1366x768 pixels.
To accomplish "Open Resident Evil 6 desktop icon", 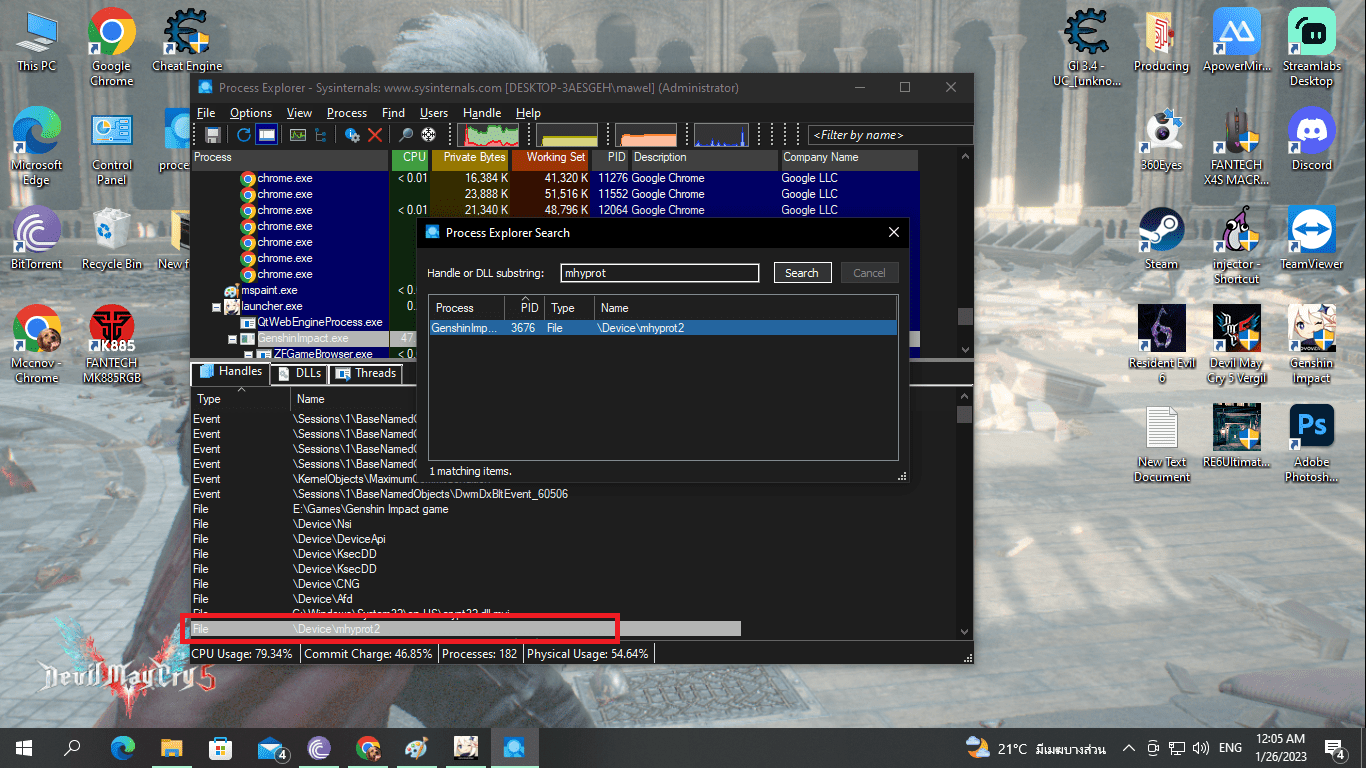I will tap(1161, 344).
